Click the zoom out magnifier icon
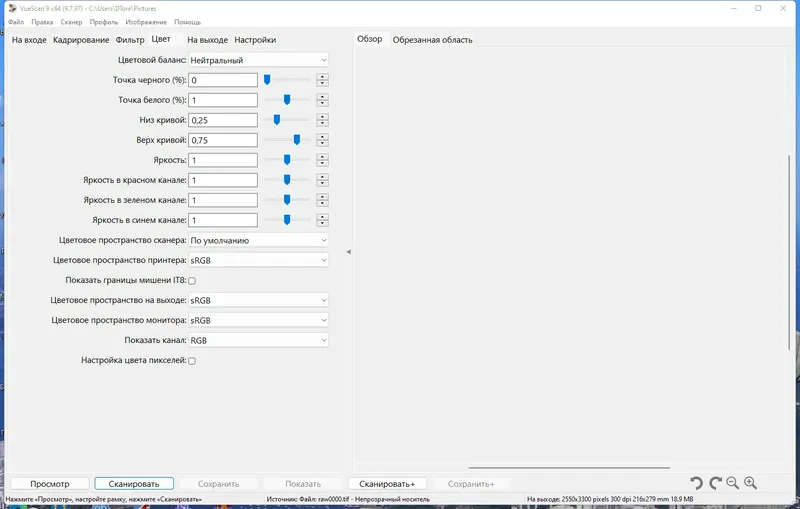Image resolution: width=800 pixels, height=509 pixels. pos(733,483)
